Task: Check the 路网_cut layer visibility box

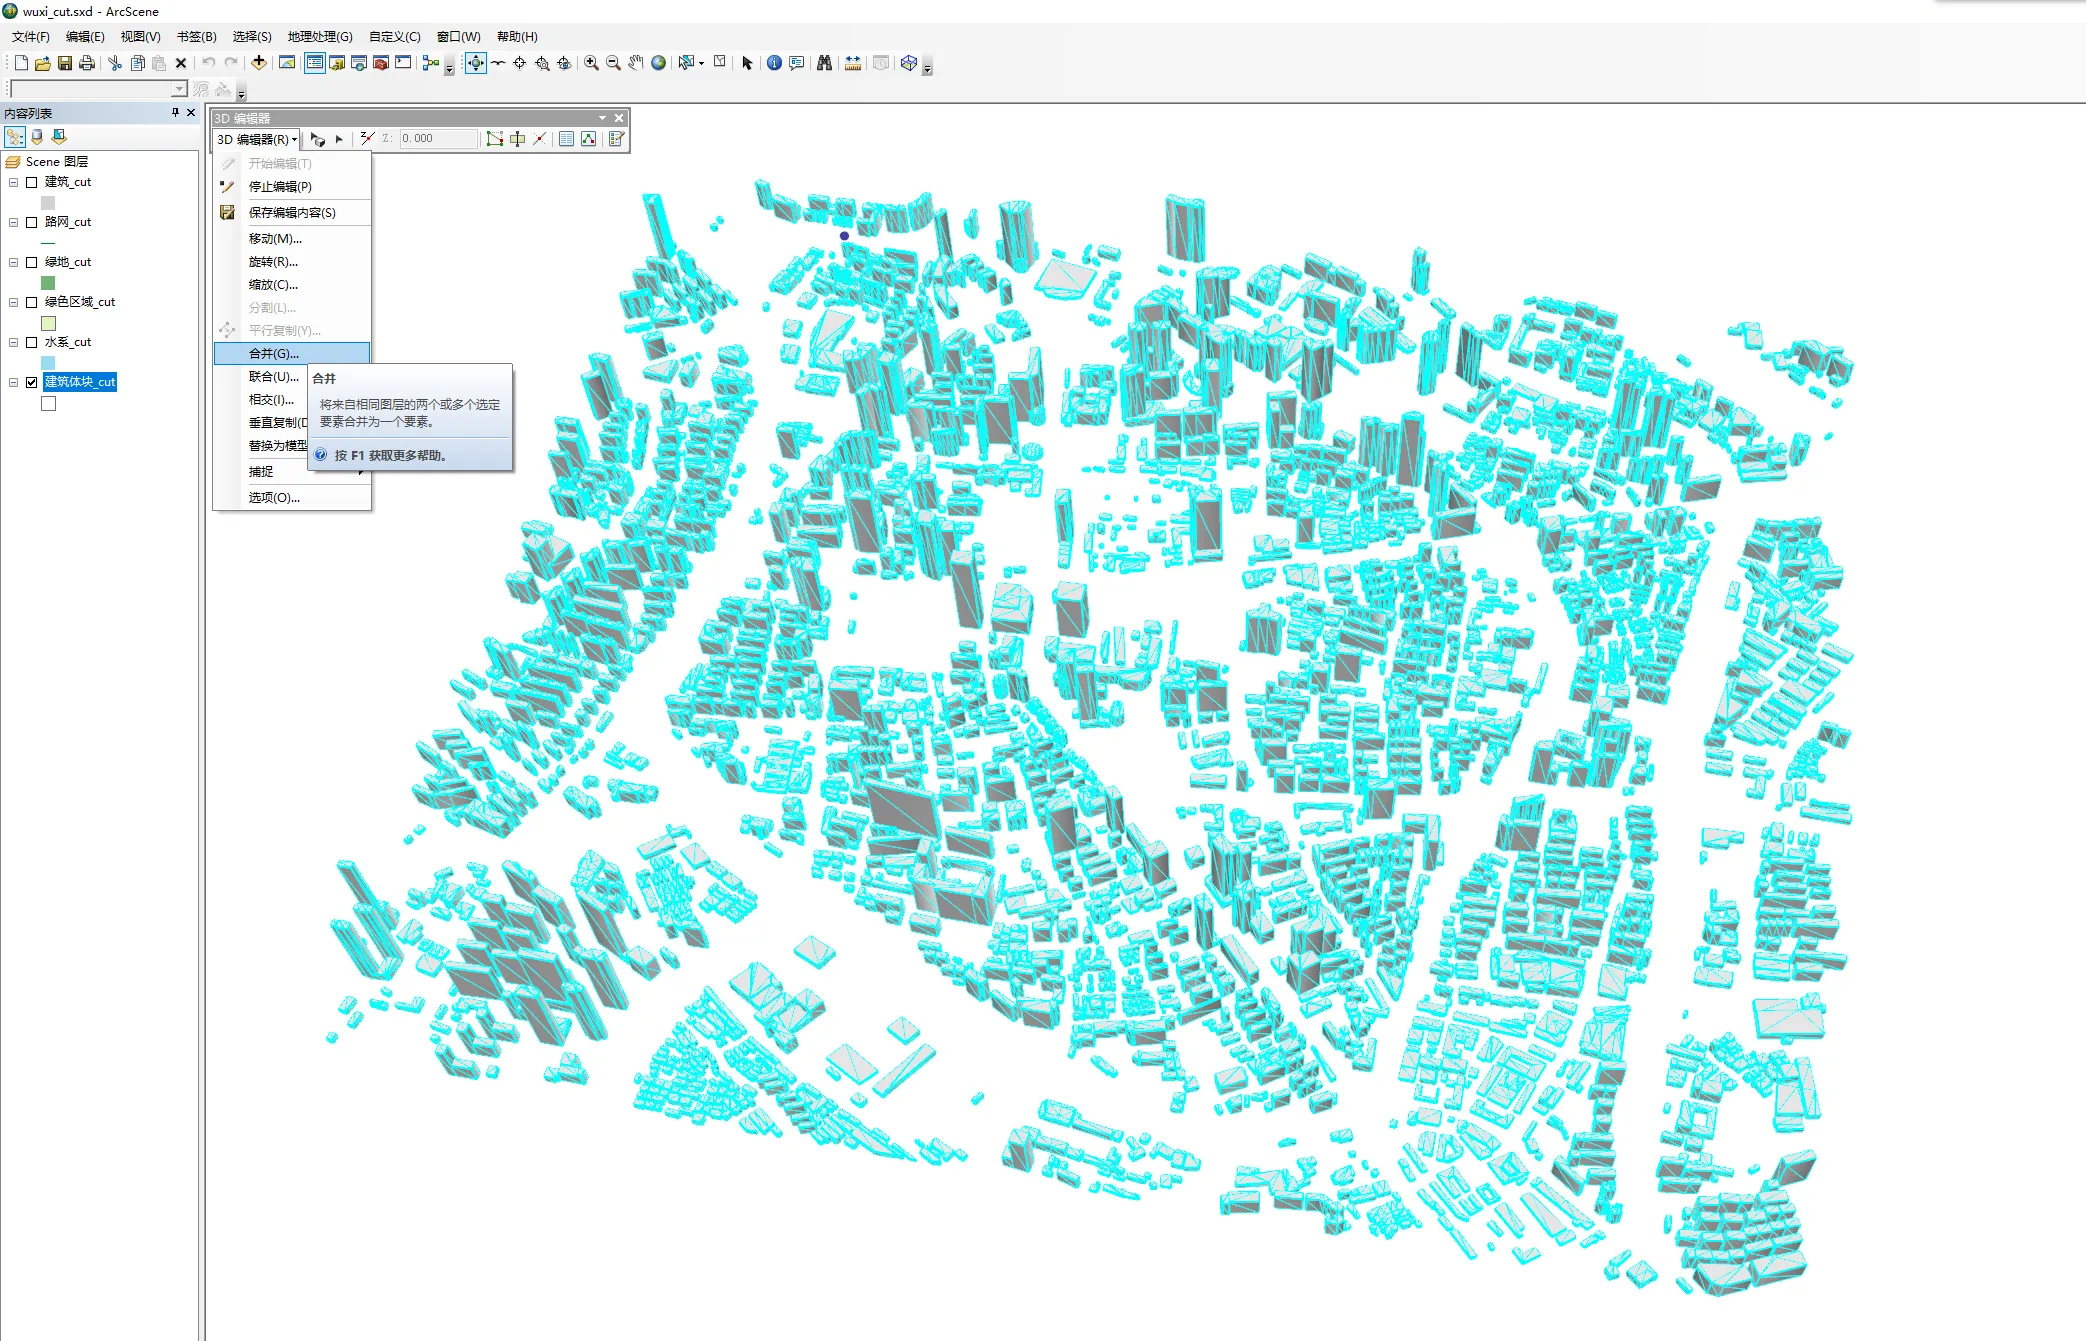Action: tap(32, 222)
